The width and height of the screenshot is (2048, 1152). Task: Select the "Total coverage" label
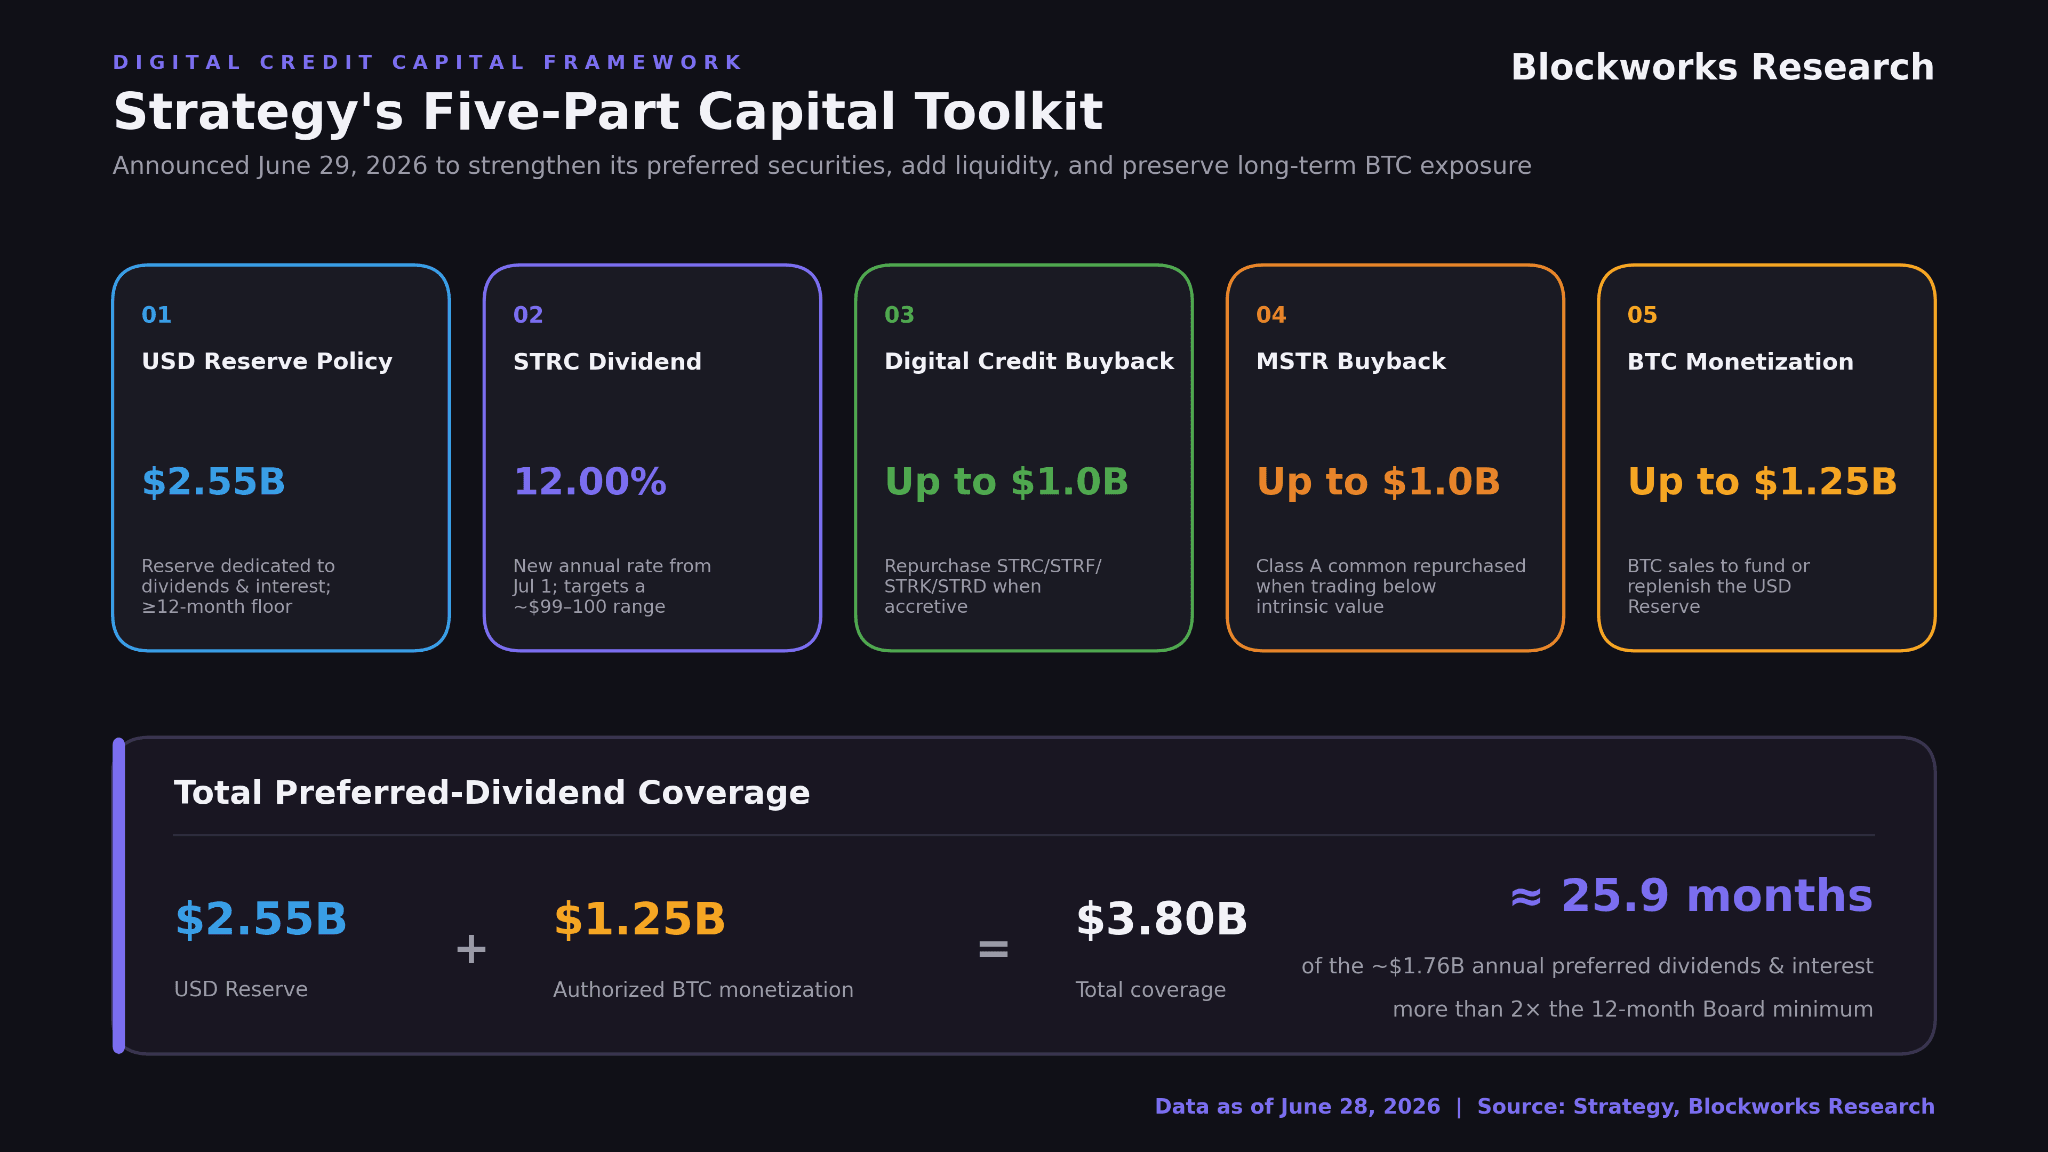(x=1150, y=990)
